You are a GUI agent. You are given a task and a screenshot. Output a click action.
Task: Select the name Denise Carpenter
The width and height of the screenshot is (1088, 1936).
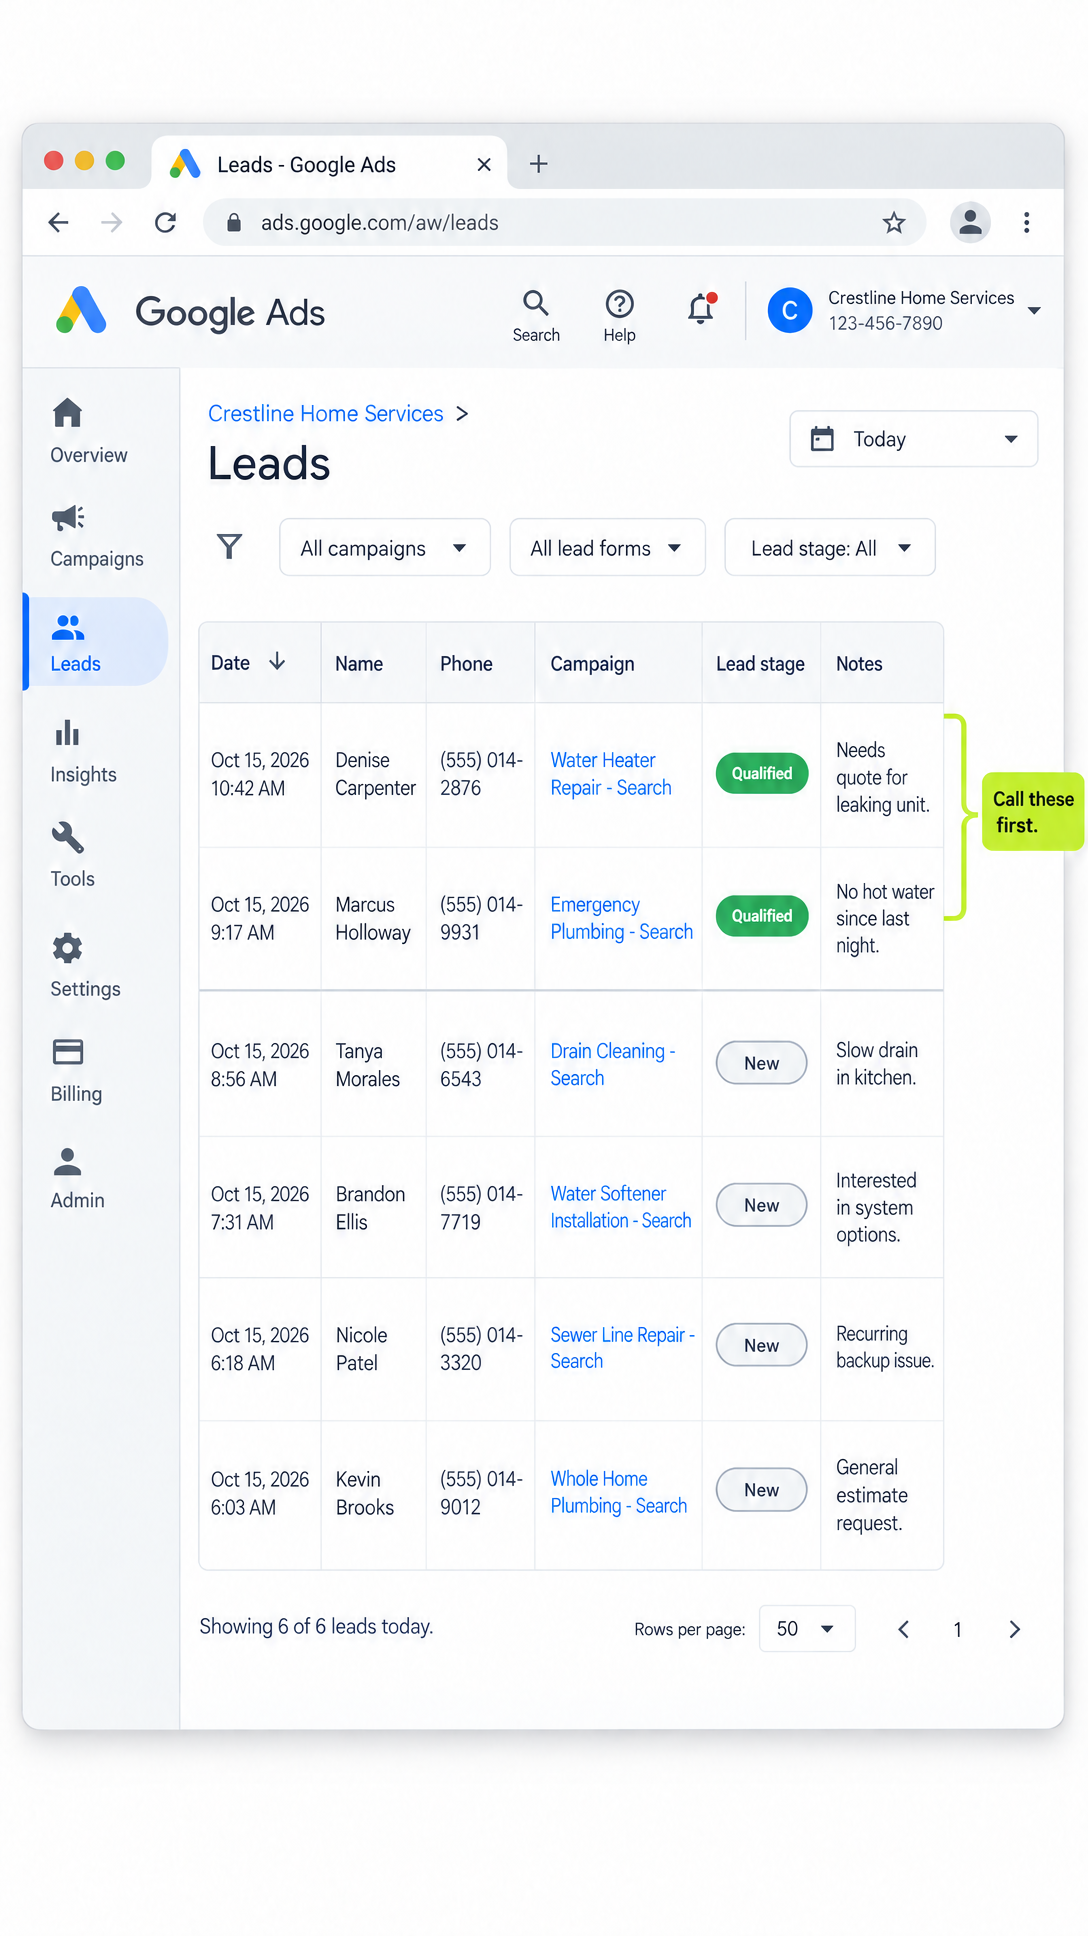[x=375, y=774]
